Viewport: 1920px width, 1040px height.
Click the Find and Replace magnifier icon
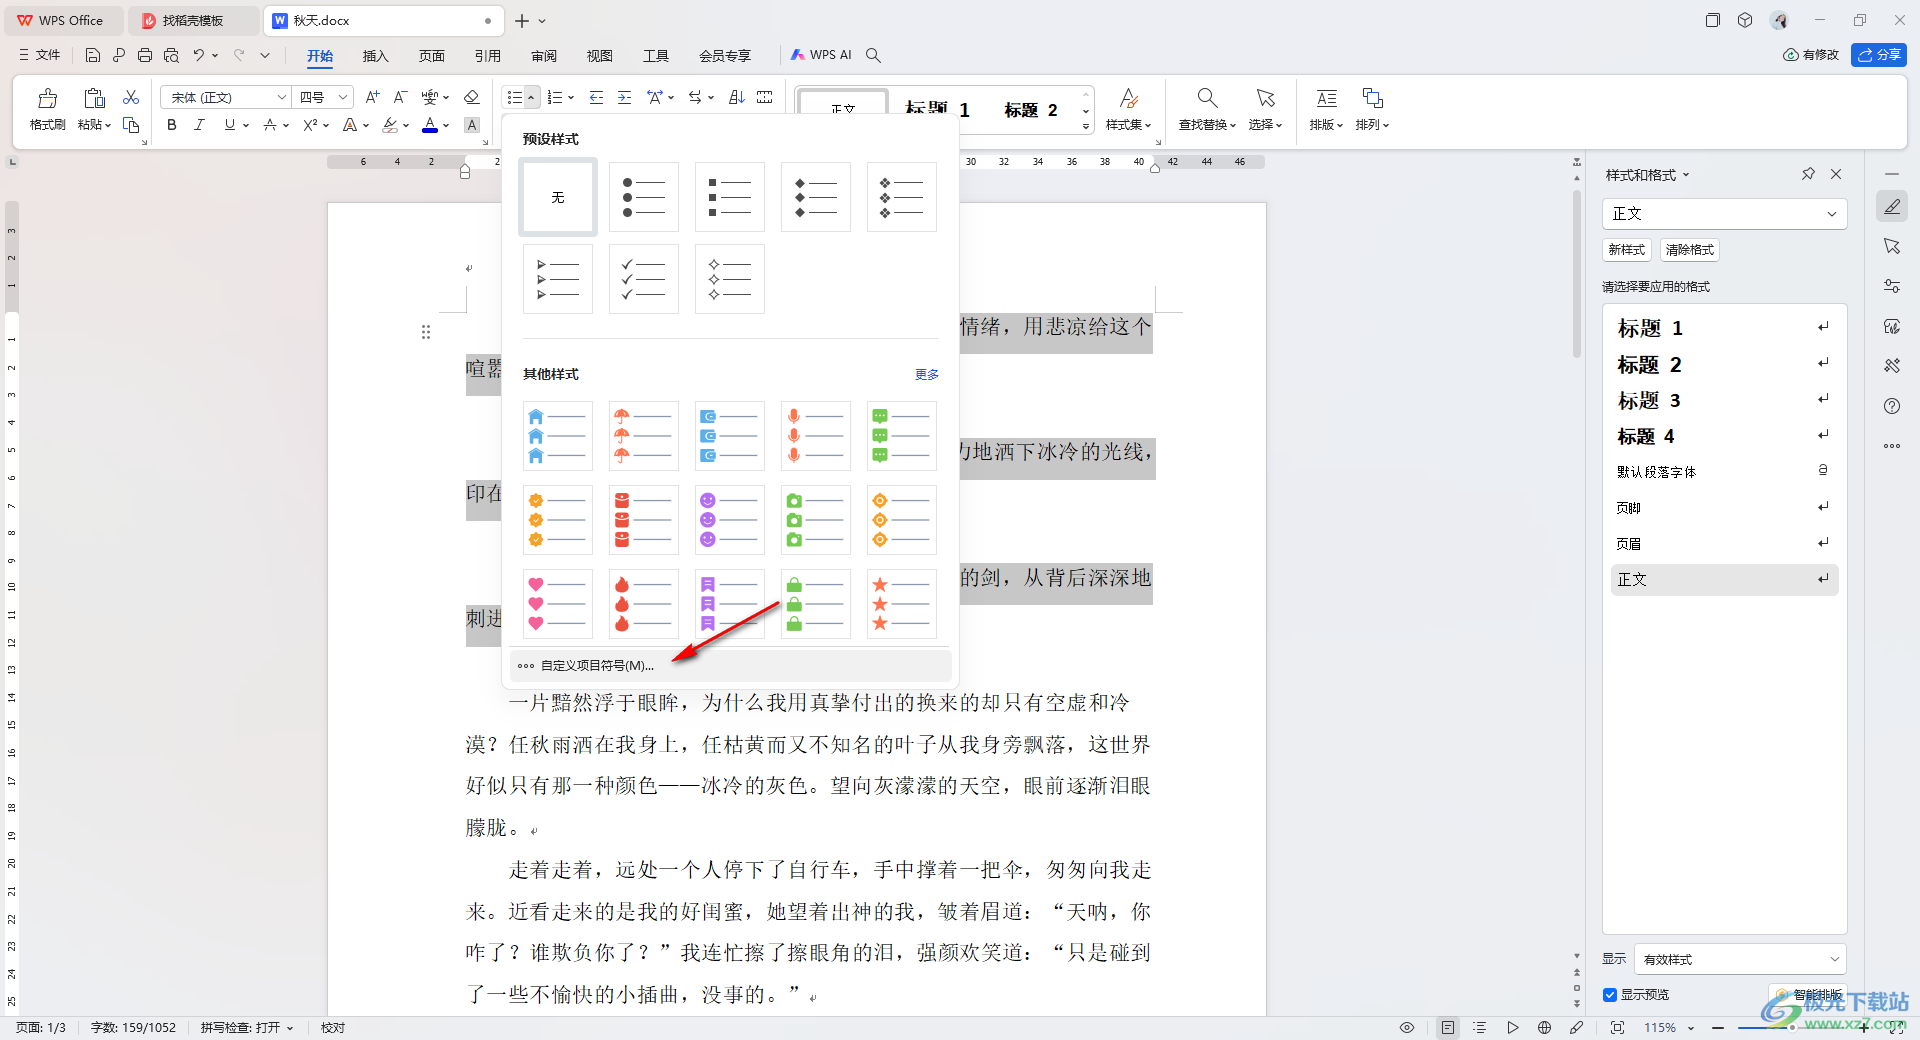[x=1207, y=98]
